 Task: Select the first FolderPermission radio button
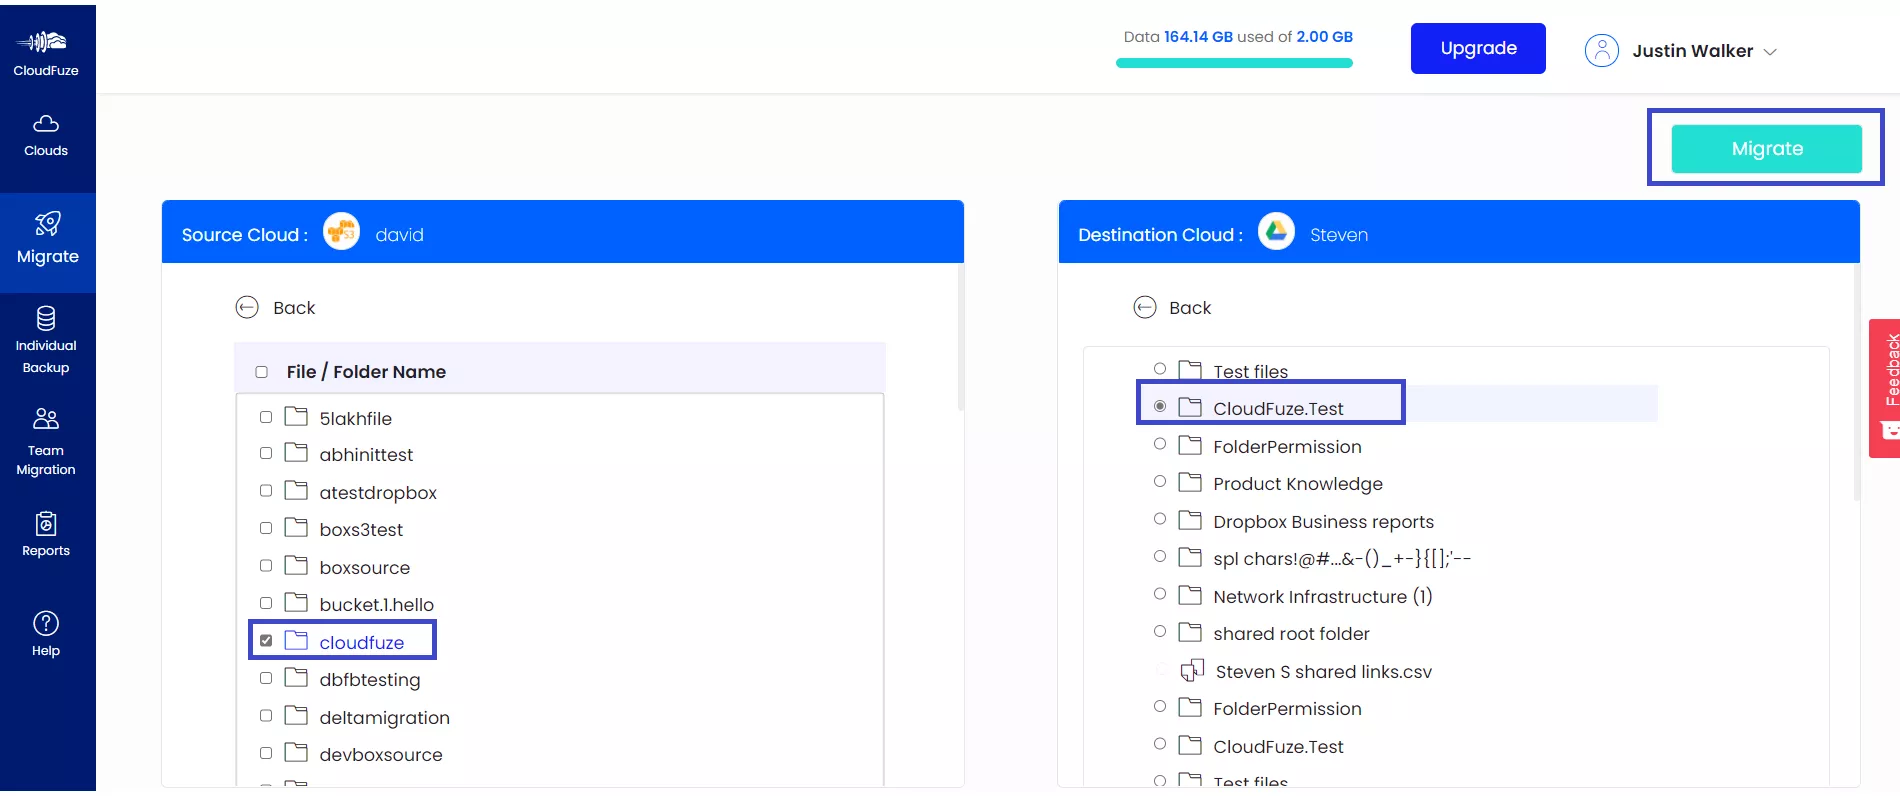point(1160,444)
